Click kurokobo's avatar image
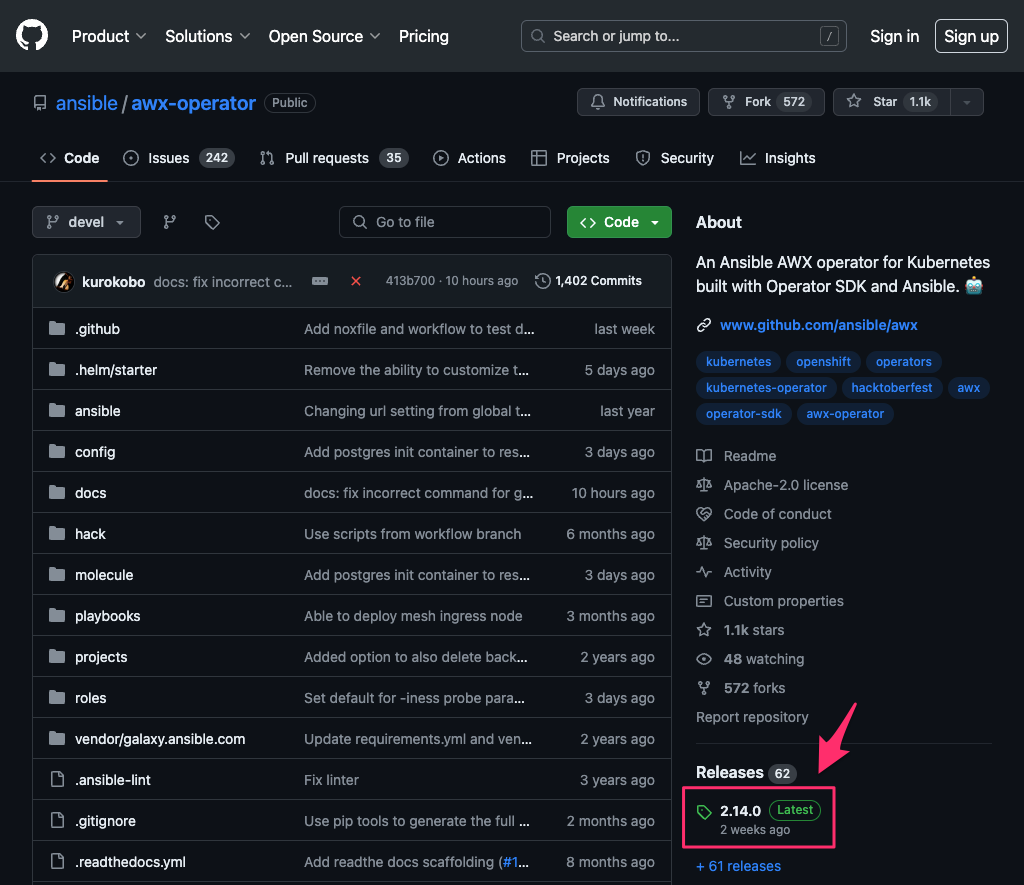This screenshot has height=885, width=1024. 63,282
